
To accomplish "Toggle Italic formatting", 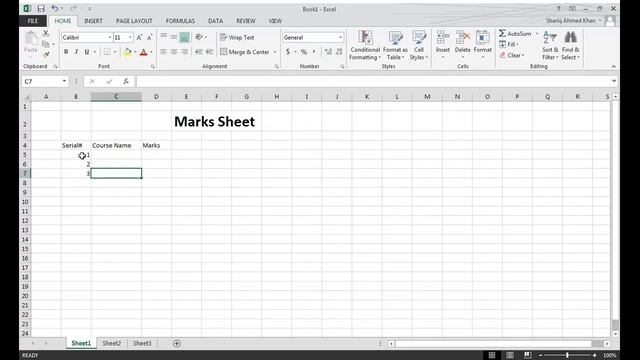I will click(76, 52).
